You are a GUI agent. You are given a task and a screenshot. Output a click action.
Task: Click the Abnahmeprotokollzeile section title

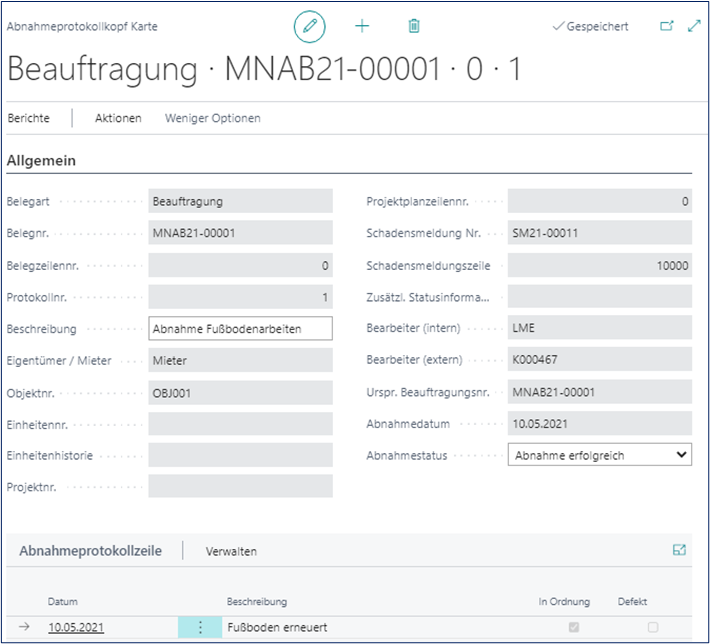point(91,551)
